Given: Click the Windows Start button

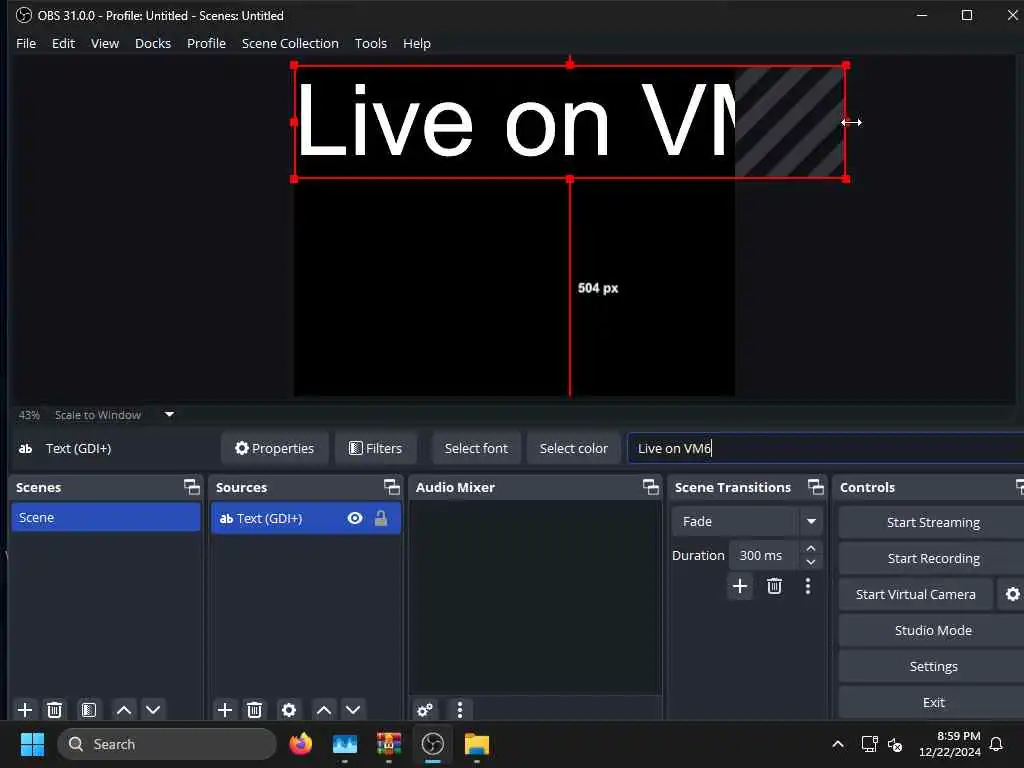Looking at the screenshot, I should pyautogui.click(x=32, y=744).
